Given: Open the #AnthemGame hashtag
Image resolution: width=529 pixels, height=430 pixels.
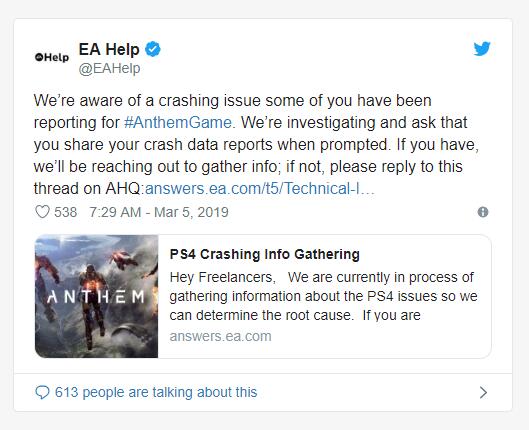Looking at the screenshot, I should (179, 122).
